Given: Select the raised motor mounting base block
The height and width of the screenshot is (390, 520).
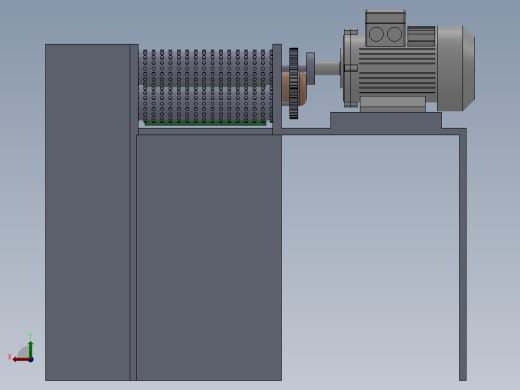Looking at the screenshot, I should (386, 120).
